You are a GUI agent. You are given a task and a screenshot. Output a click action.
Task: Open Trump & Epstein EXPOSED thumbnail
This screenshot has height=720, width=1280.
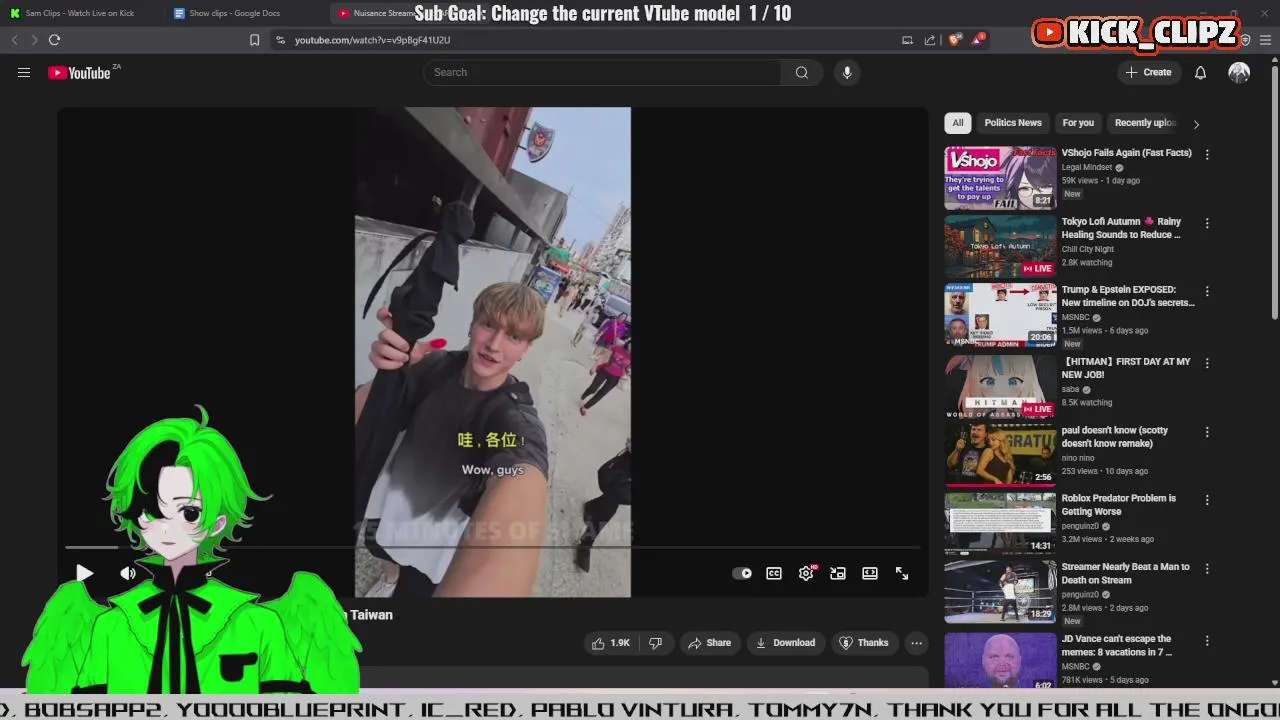1000,314
